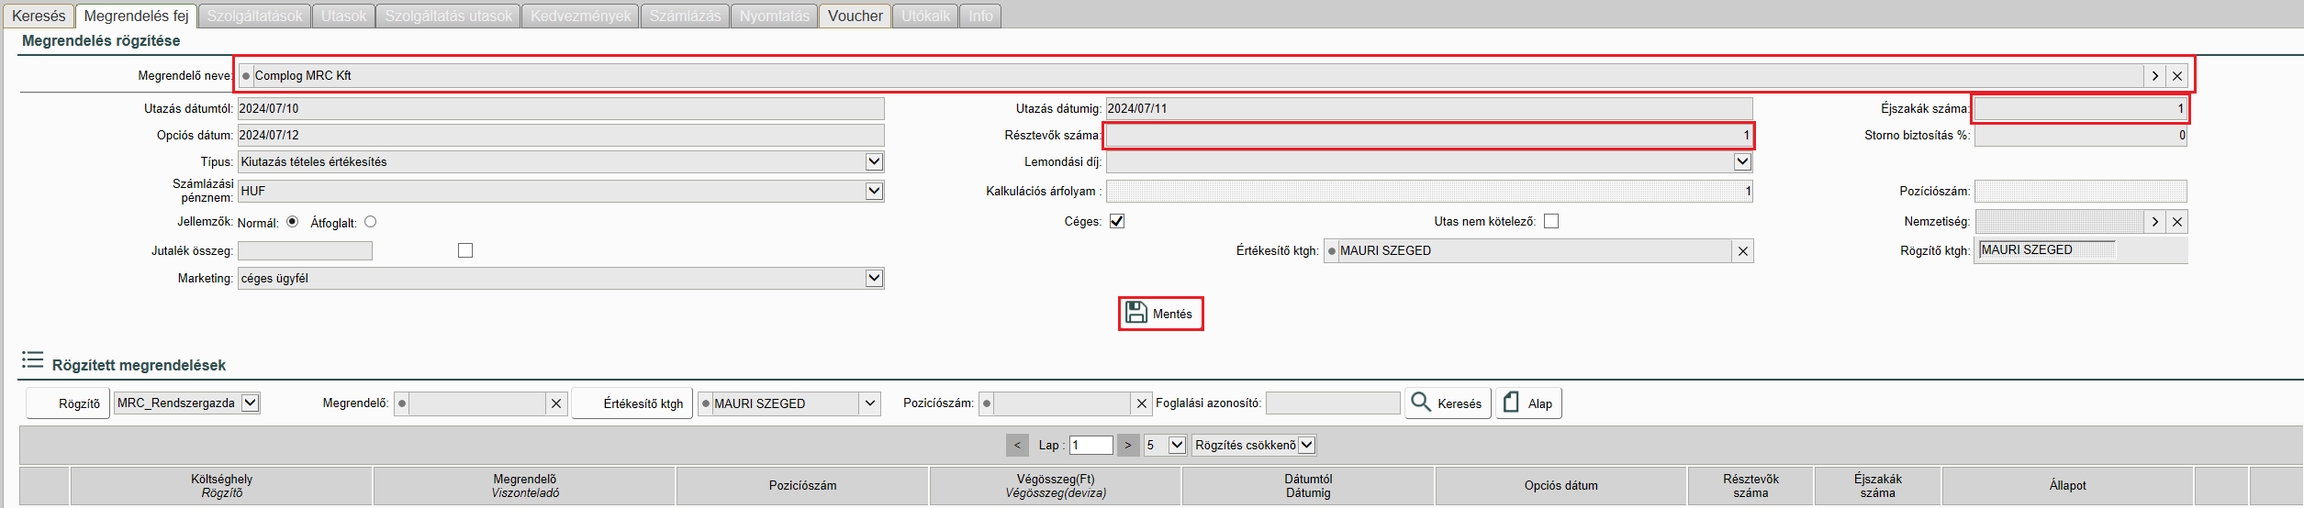Enable the Utas nem kötelező checkbox
Screen dimensions: 2304x508
(1551, 222)
